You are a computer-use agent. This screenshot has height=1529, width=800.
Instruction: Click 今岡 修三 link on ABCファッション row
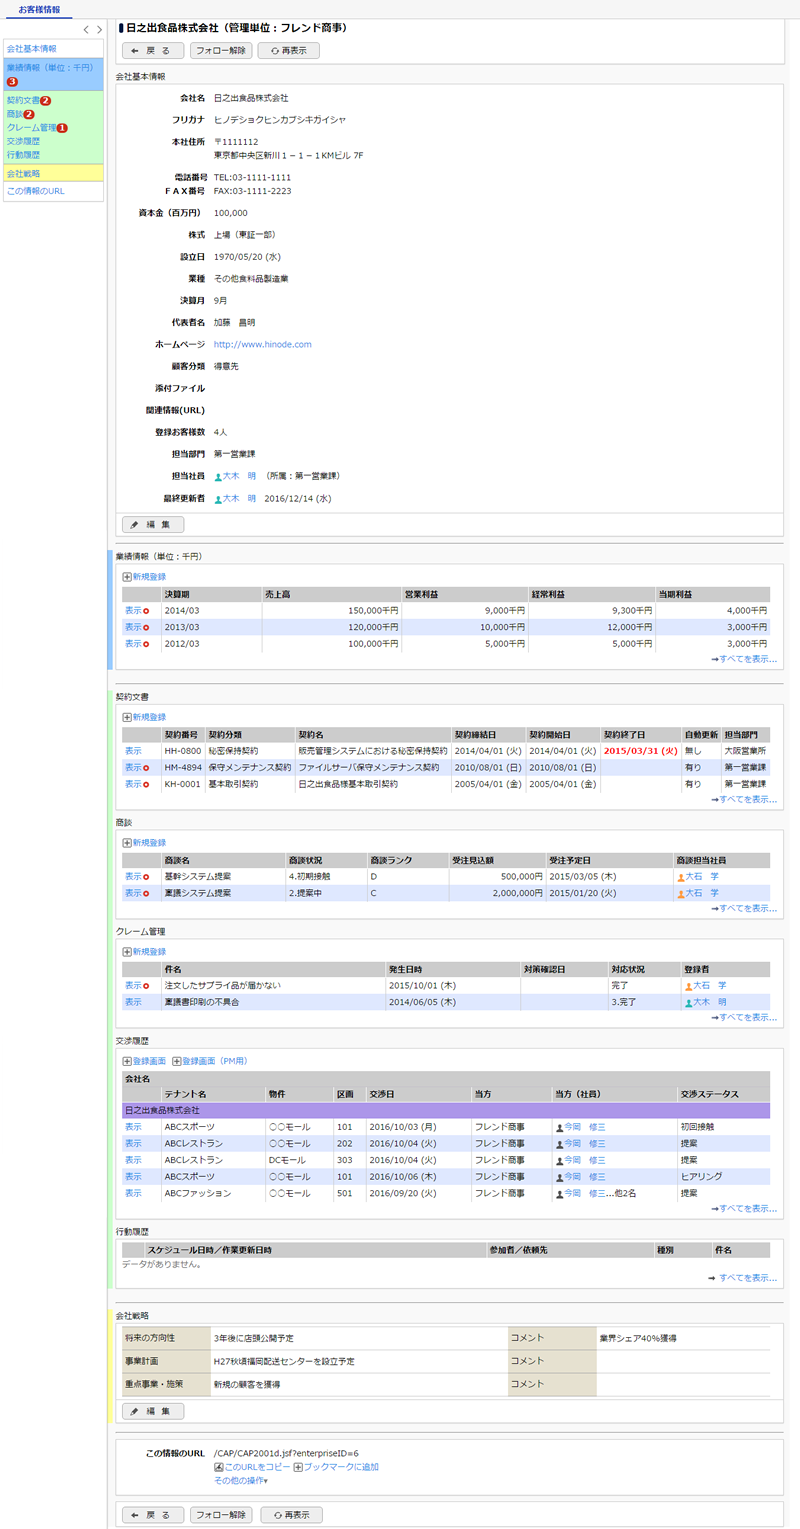pos(586,1194)
